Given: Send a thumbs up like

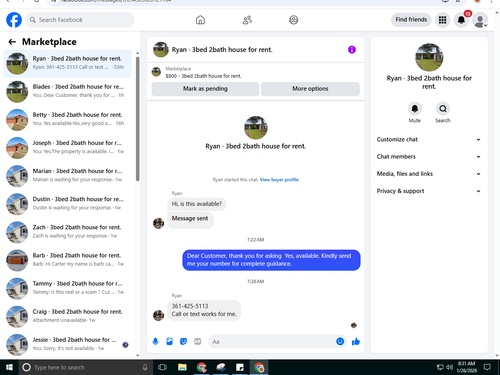Looking at the screenshot, I should click(x=356, y=341).
